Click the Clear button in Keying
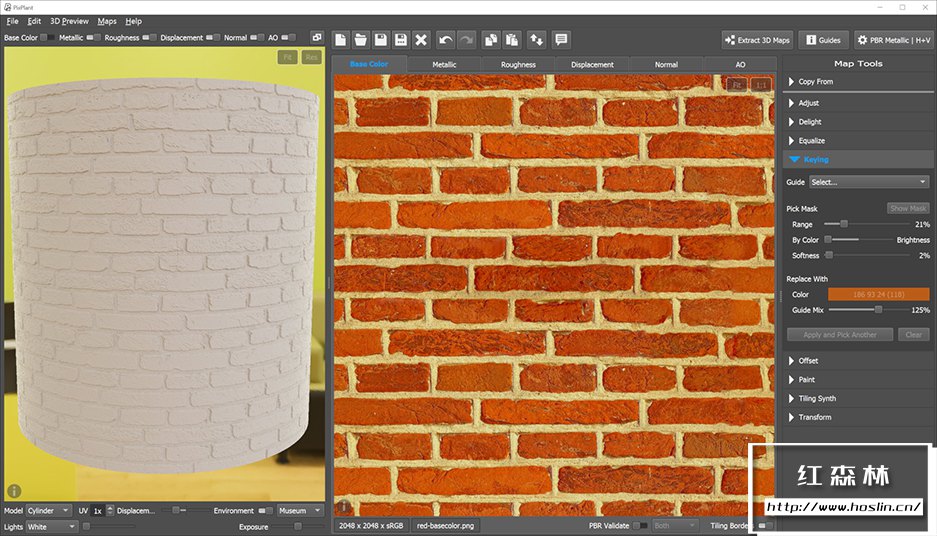Image resolution: width=937 pixels, height=536 pixels. 913,335
